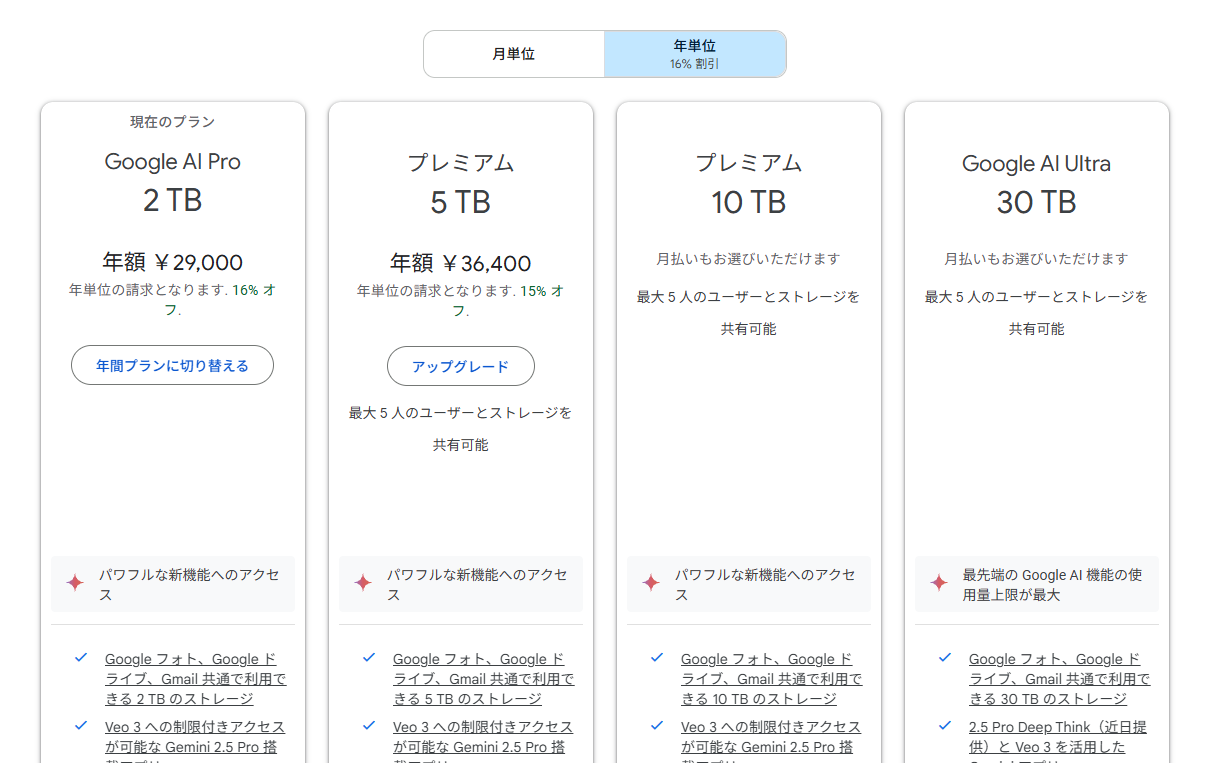Screen dimensions: 1212x763
Task: Open the 2 TB のストレージ feature link
Action: pyautogui.click(x=195, y=679)
